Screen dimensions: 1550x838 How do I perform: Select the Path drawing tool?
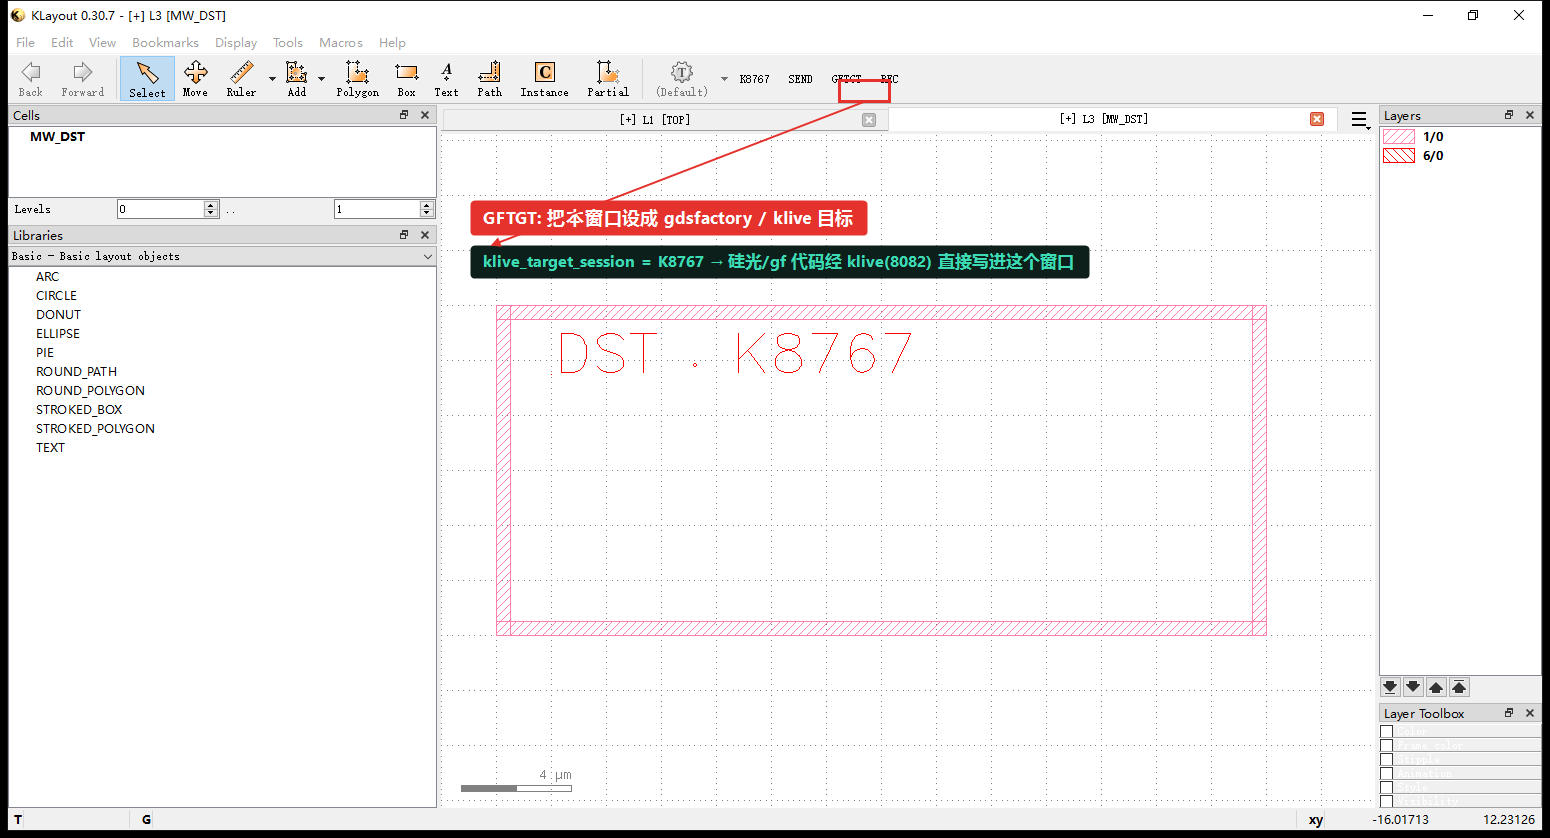click(x=489, y=79)
